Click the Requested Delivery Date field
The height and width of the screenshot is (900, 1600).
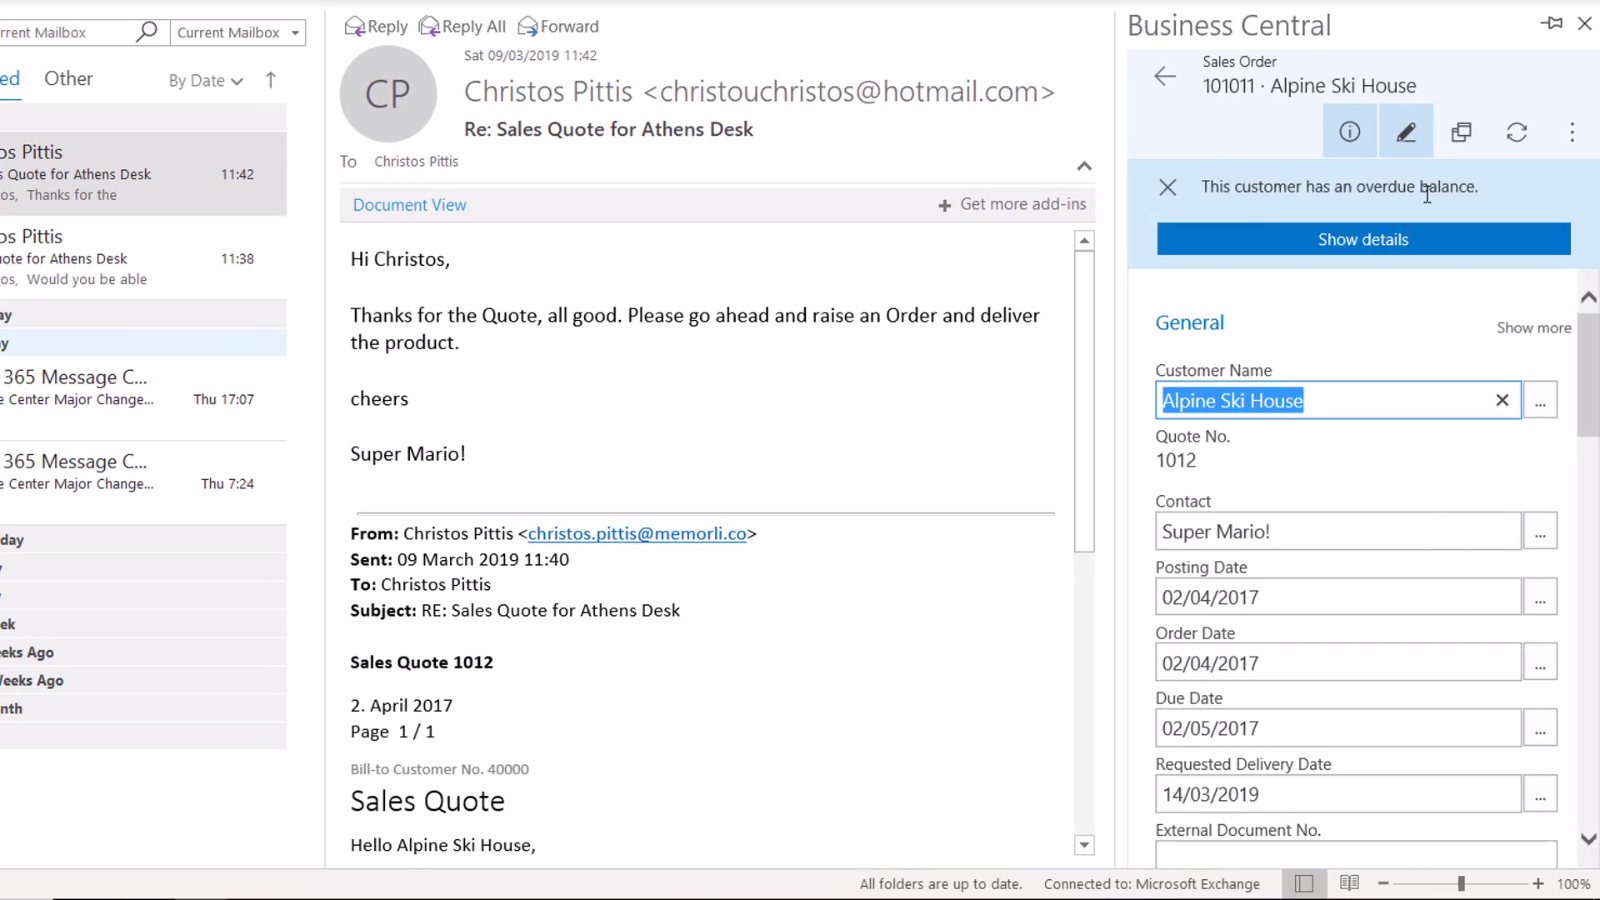point(1338,794)
